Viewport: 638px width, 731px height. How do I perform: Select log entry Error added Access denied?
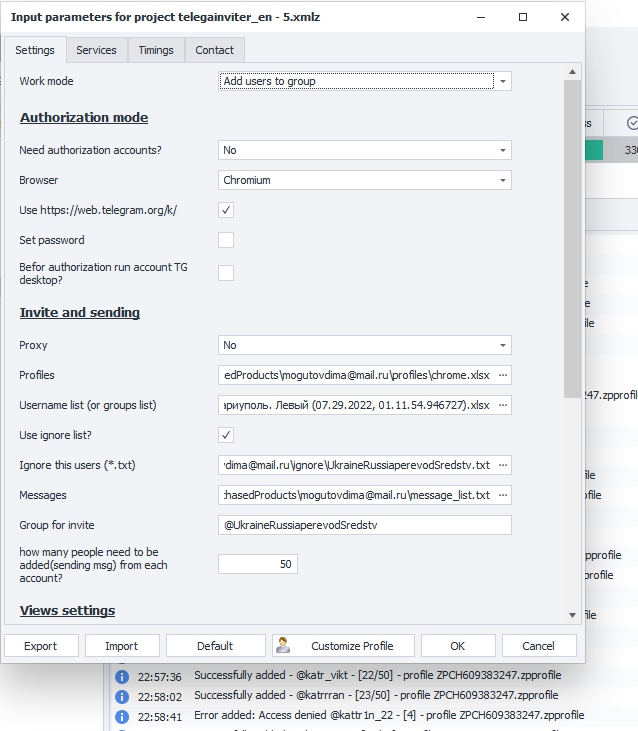pos(389,715)
